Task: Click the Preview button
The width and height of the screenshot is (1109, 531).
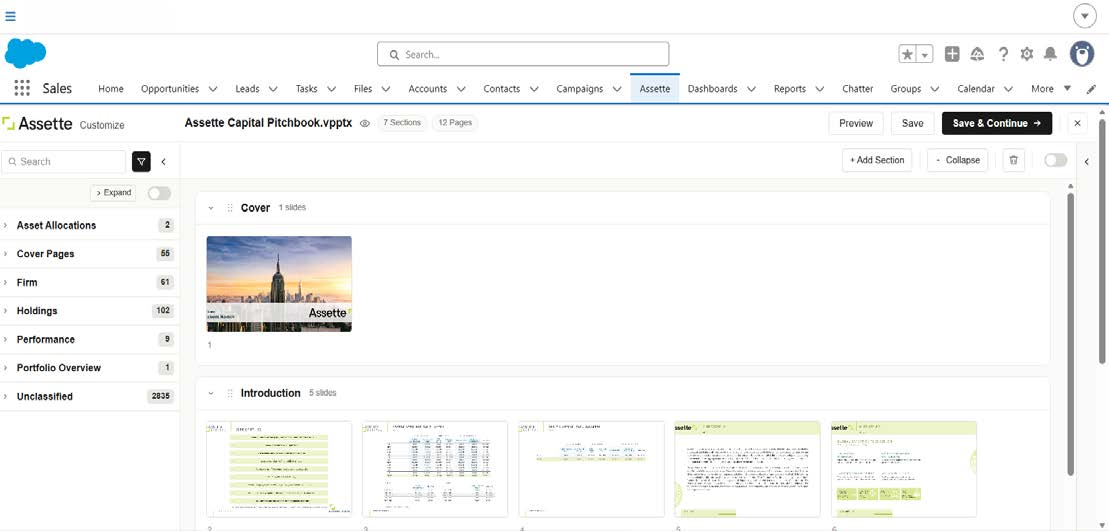Action: 856,123
